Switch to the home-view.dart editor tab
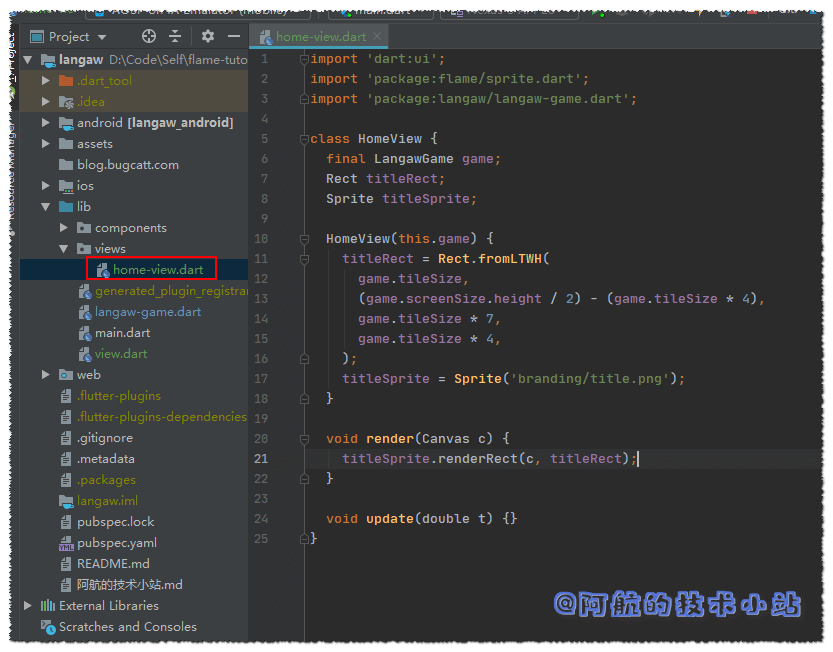833x652 pixels. click(320, 37)
